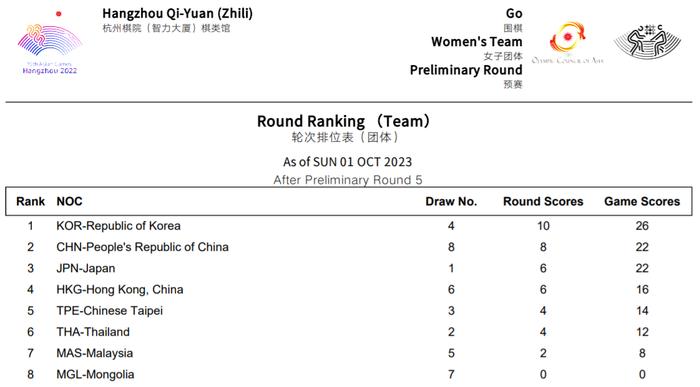Select the NOC column header

69,201
